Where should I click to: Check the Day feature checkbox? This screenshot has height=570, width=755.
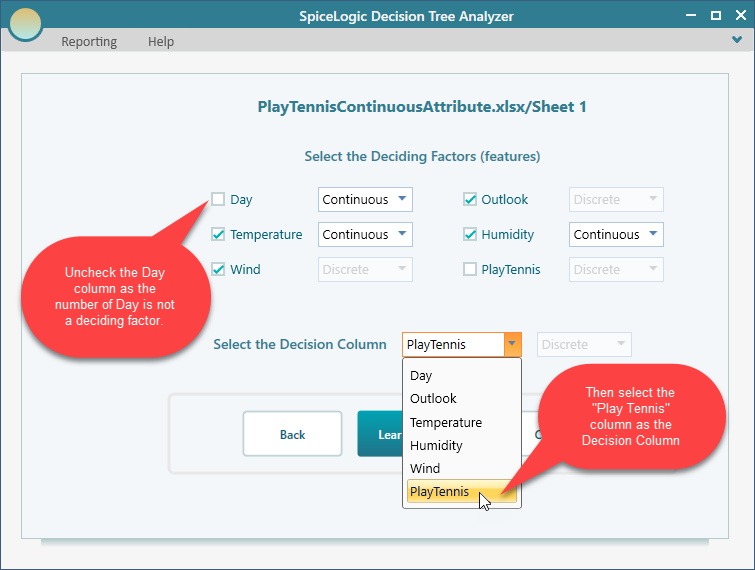[x=218, y=199]
